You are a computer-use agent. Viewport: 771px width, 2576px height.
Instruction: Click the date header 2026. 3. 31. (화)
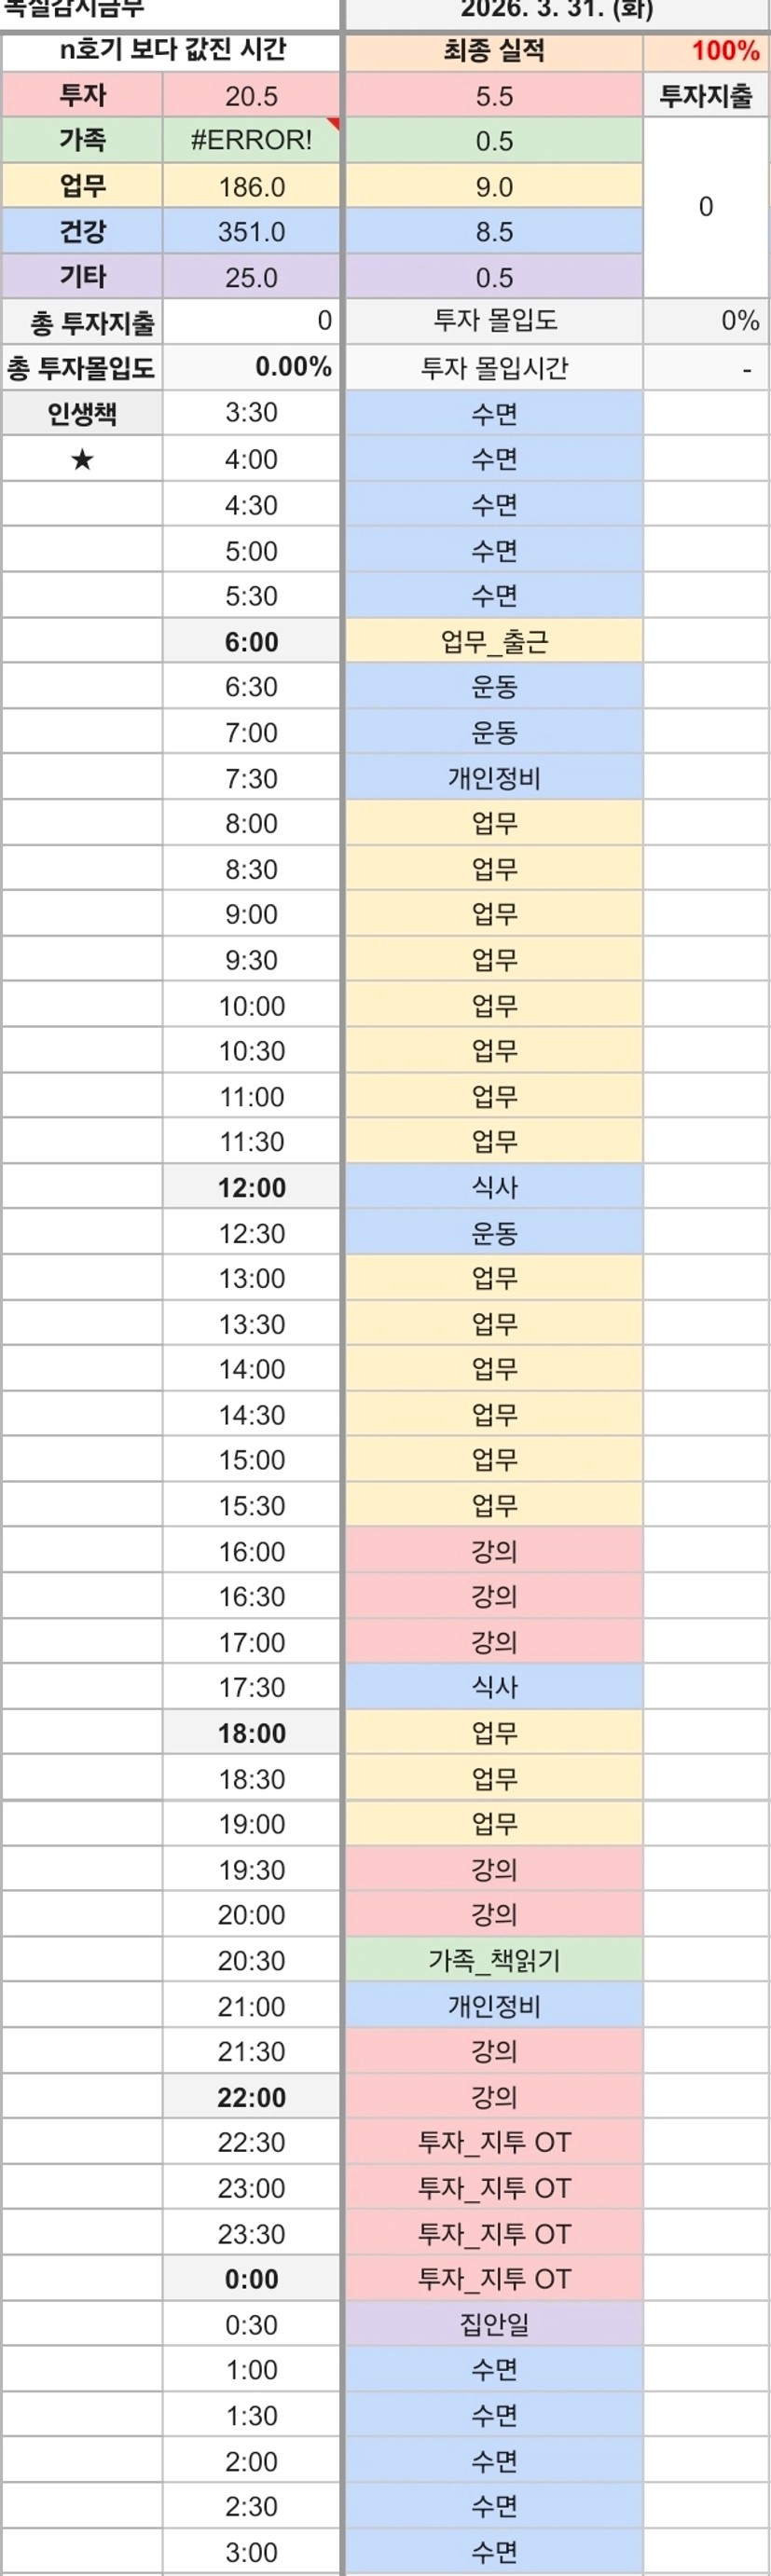click(x=556, y=12)
